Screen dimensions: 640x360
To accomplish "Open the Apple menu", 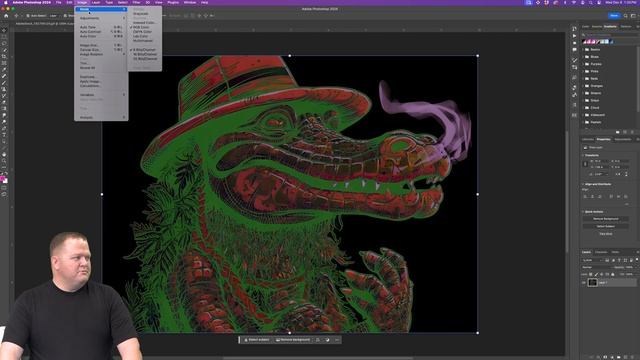I will point(6,2).
